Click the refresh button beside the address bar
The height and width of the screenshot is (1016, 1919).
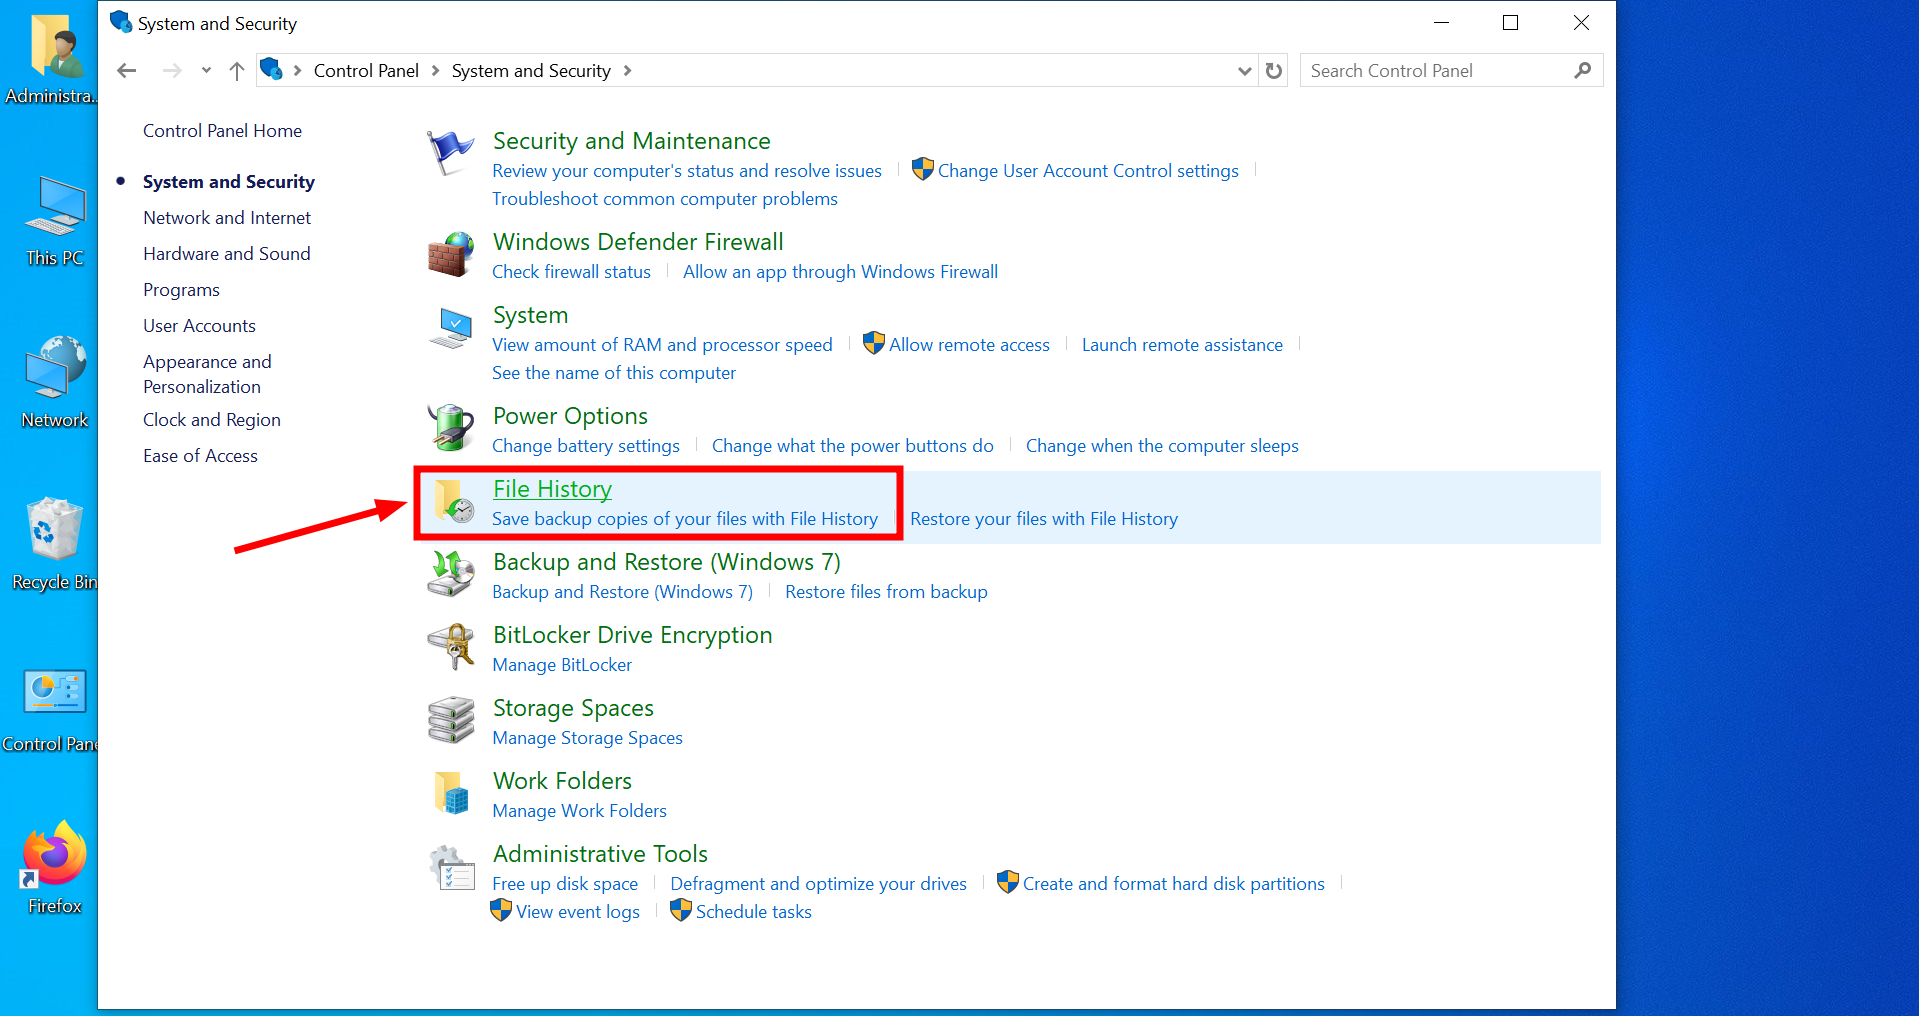click(x=1273, y=70)
